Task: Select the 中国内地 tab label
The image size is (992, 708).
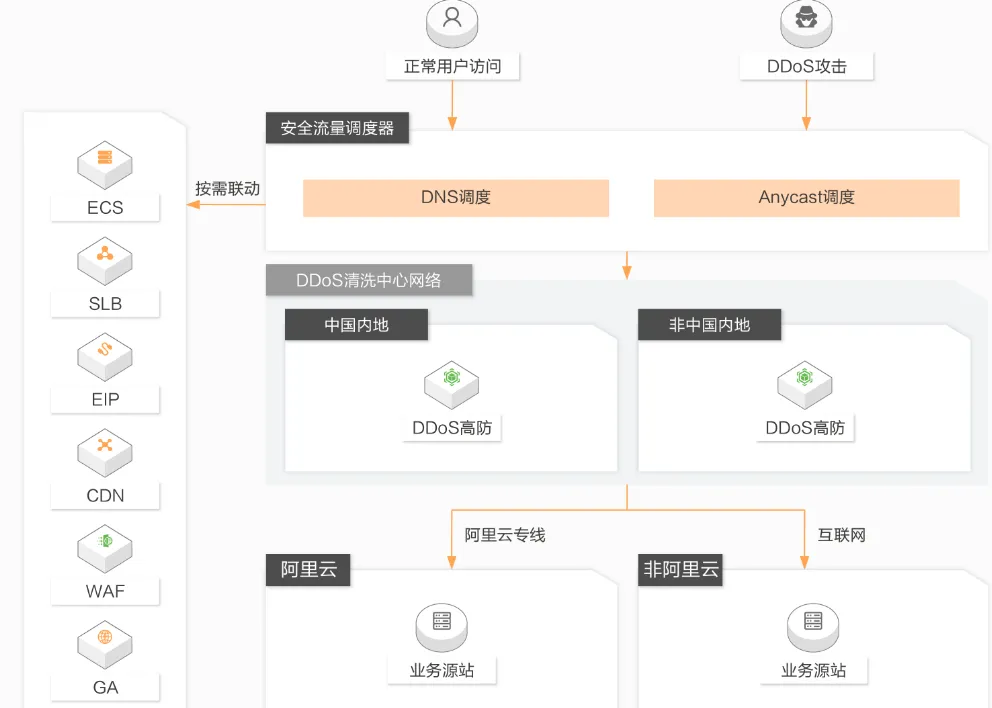Action: click(x=355, y=324)
